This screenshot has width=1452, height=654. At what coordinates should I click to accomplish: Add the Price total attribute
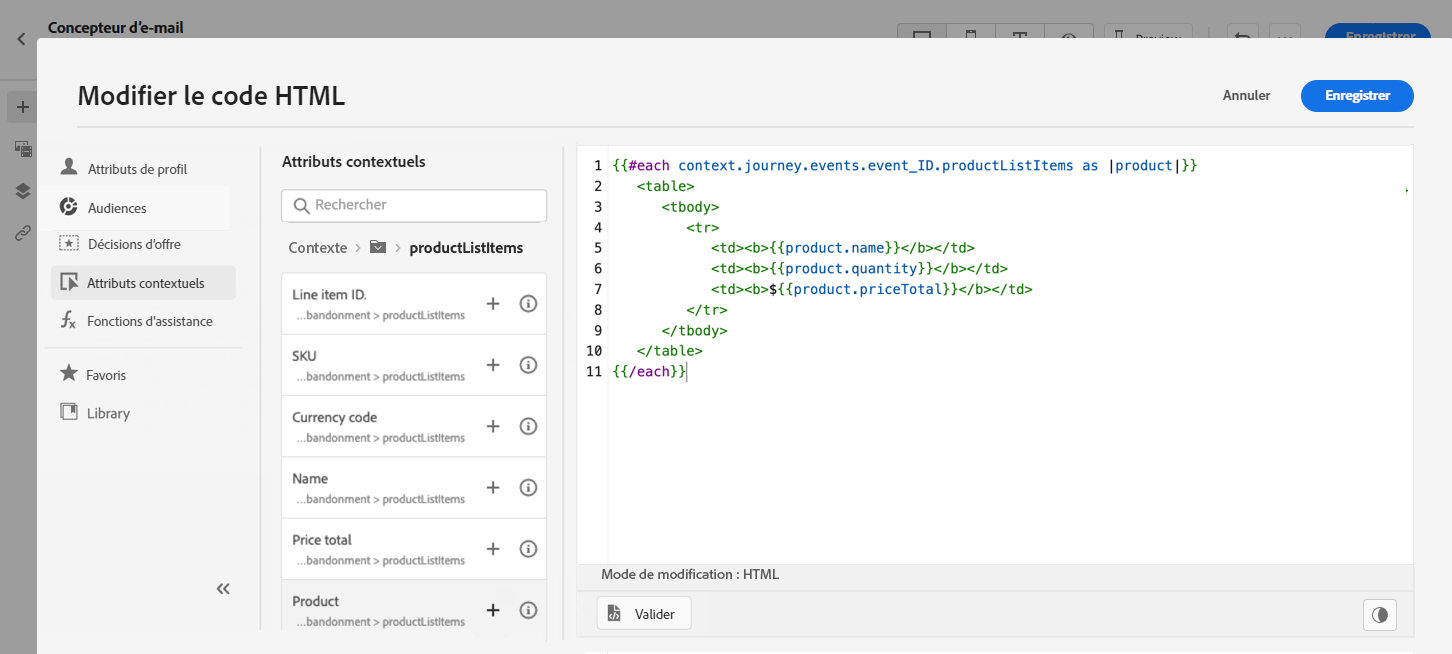[x=493, y=549]
